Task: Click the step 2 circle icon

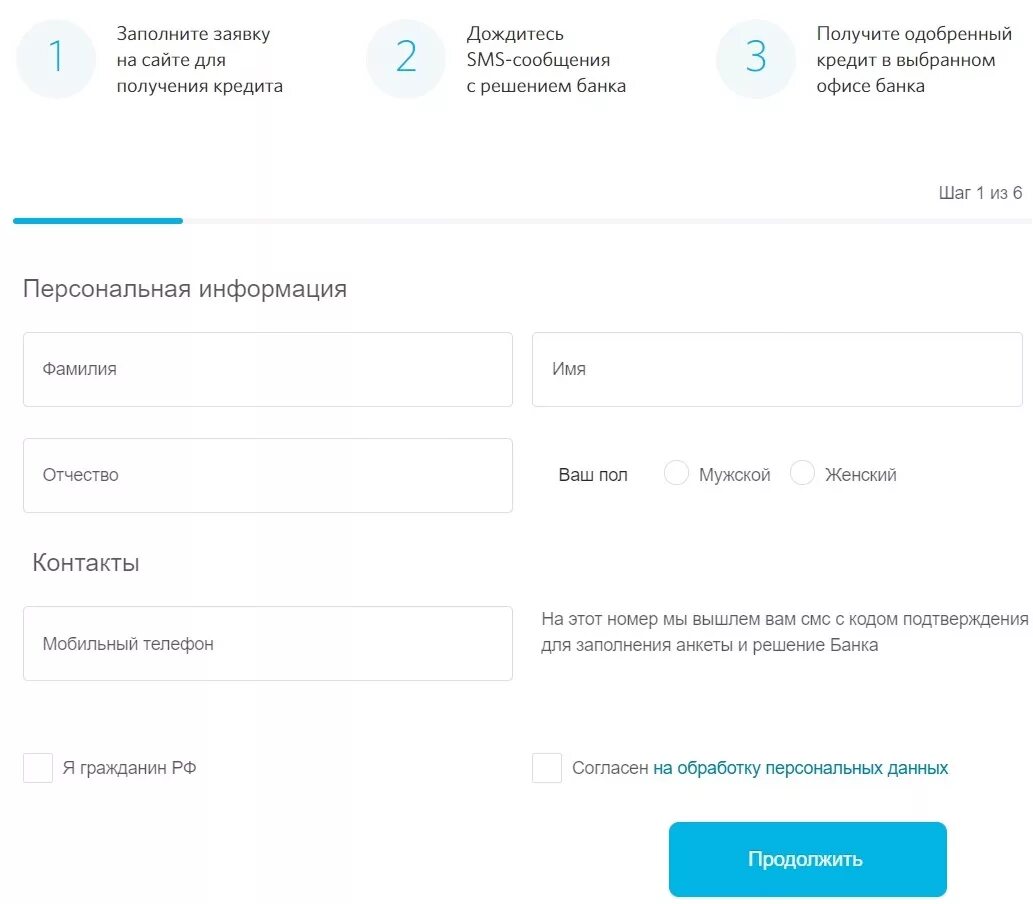Action: pos(406,59)
